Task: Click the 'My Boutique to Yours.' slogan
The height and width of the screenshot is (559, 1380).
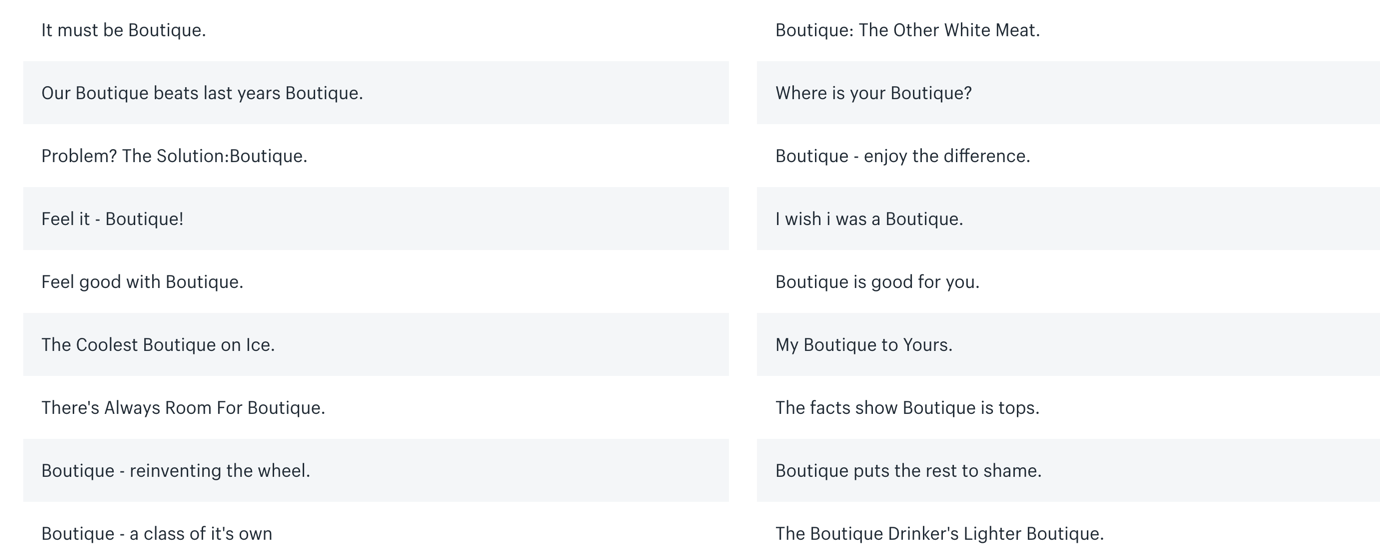Action: pos(864,345)
